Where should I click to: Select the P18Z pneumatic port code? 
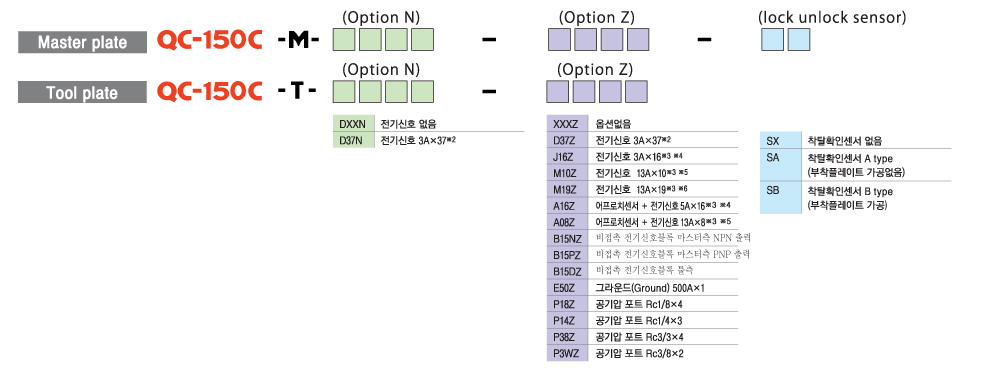pyautogui.click(x=567, y=304)
